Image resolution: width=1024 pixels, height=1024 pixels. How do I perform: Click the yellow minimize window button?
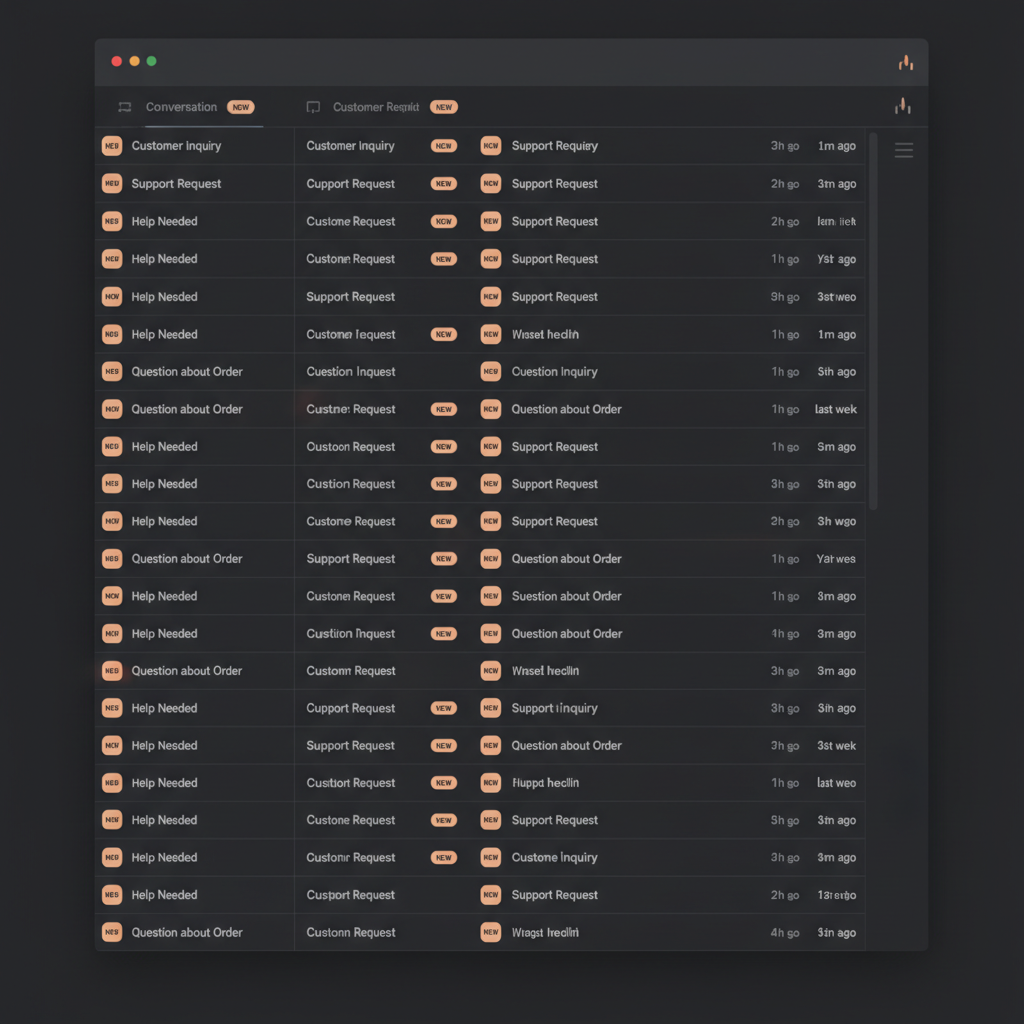pos(134,61)
